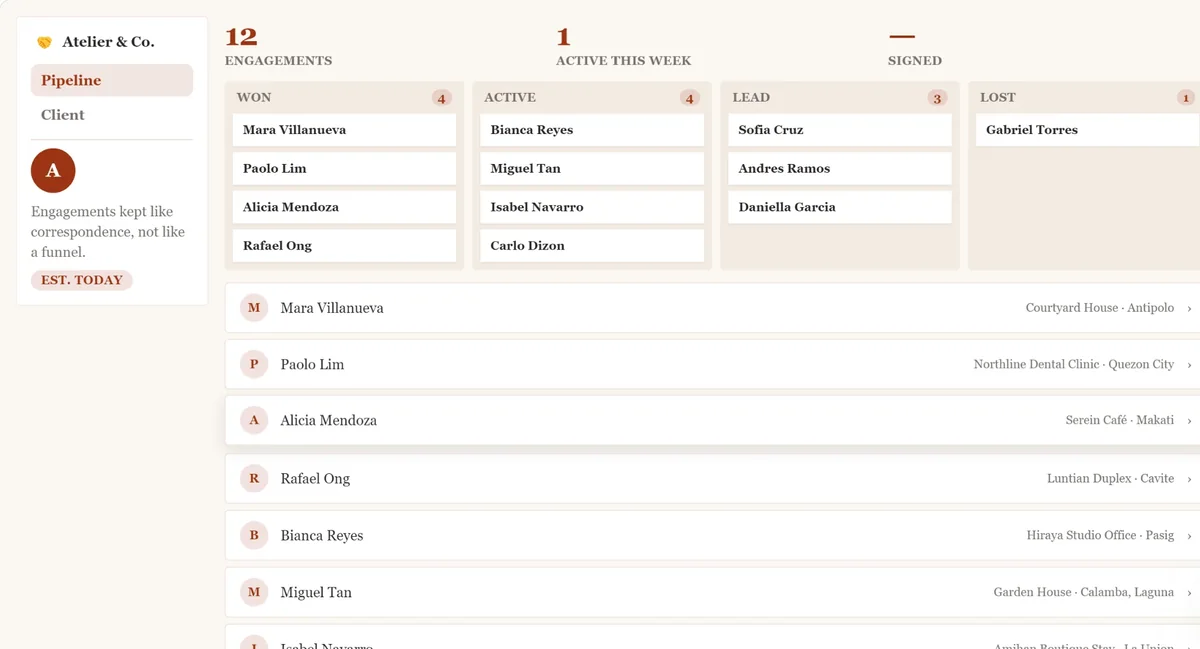Click the ACTIVE column header
This screenshot has height=649, width=1200.
510,97
